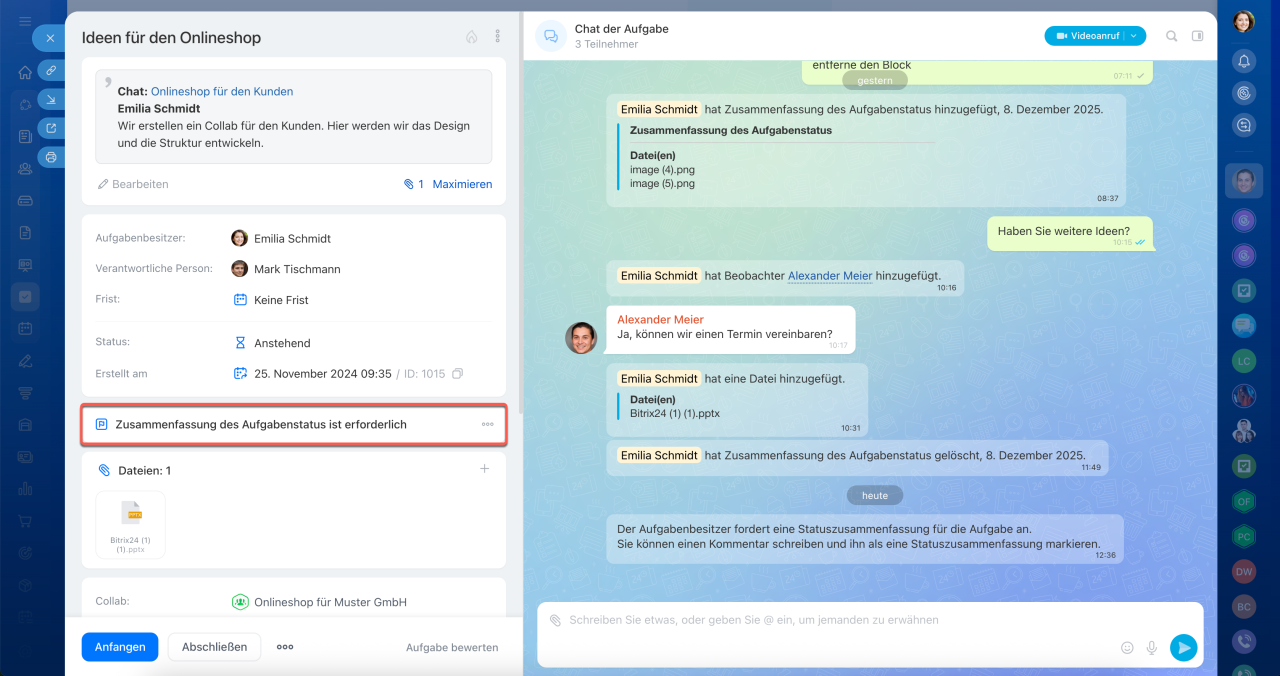This screenshot has height=676, width=1280.
Task: Open image (4).png attachment in chat
Action: point(662,170)
